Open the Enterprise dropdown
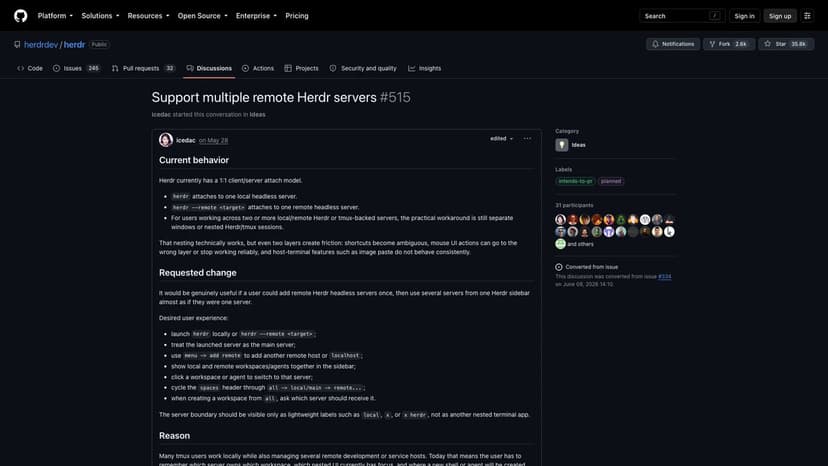The height and width of the screenshot is (466, 828). pyautogui.click(x=256, y=16)
